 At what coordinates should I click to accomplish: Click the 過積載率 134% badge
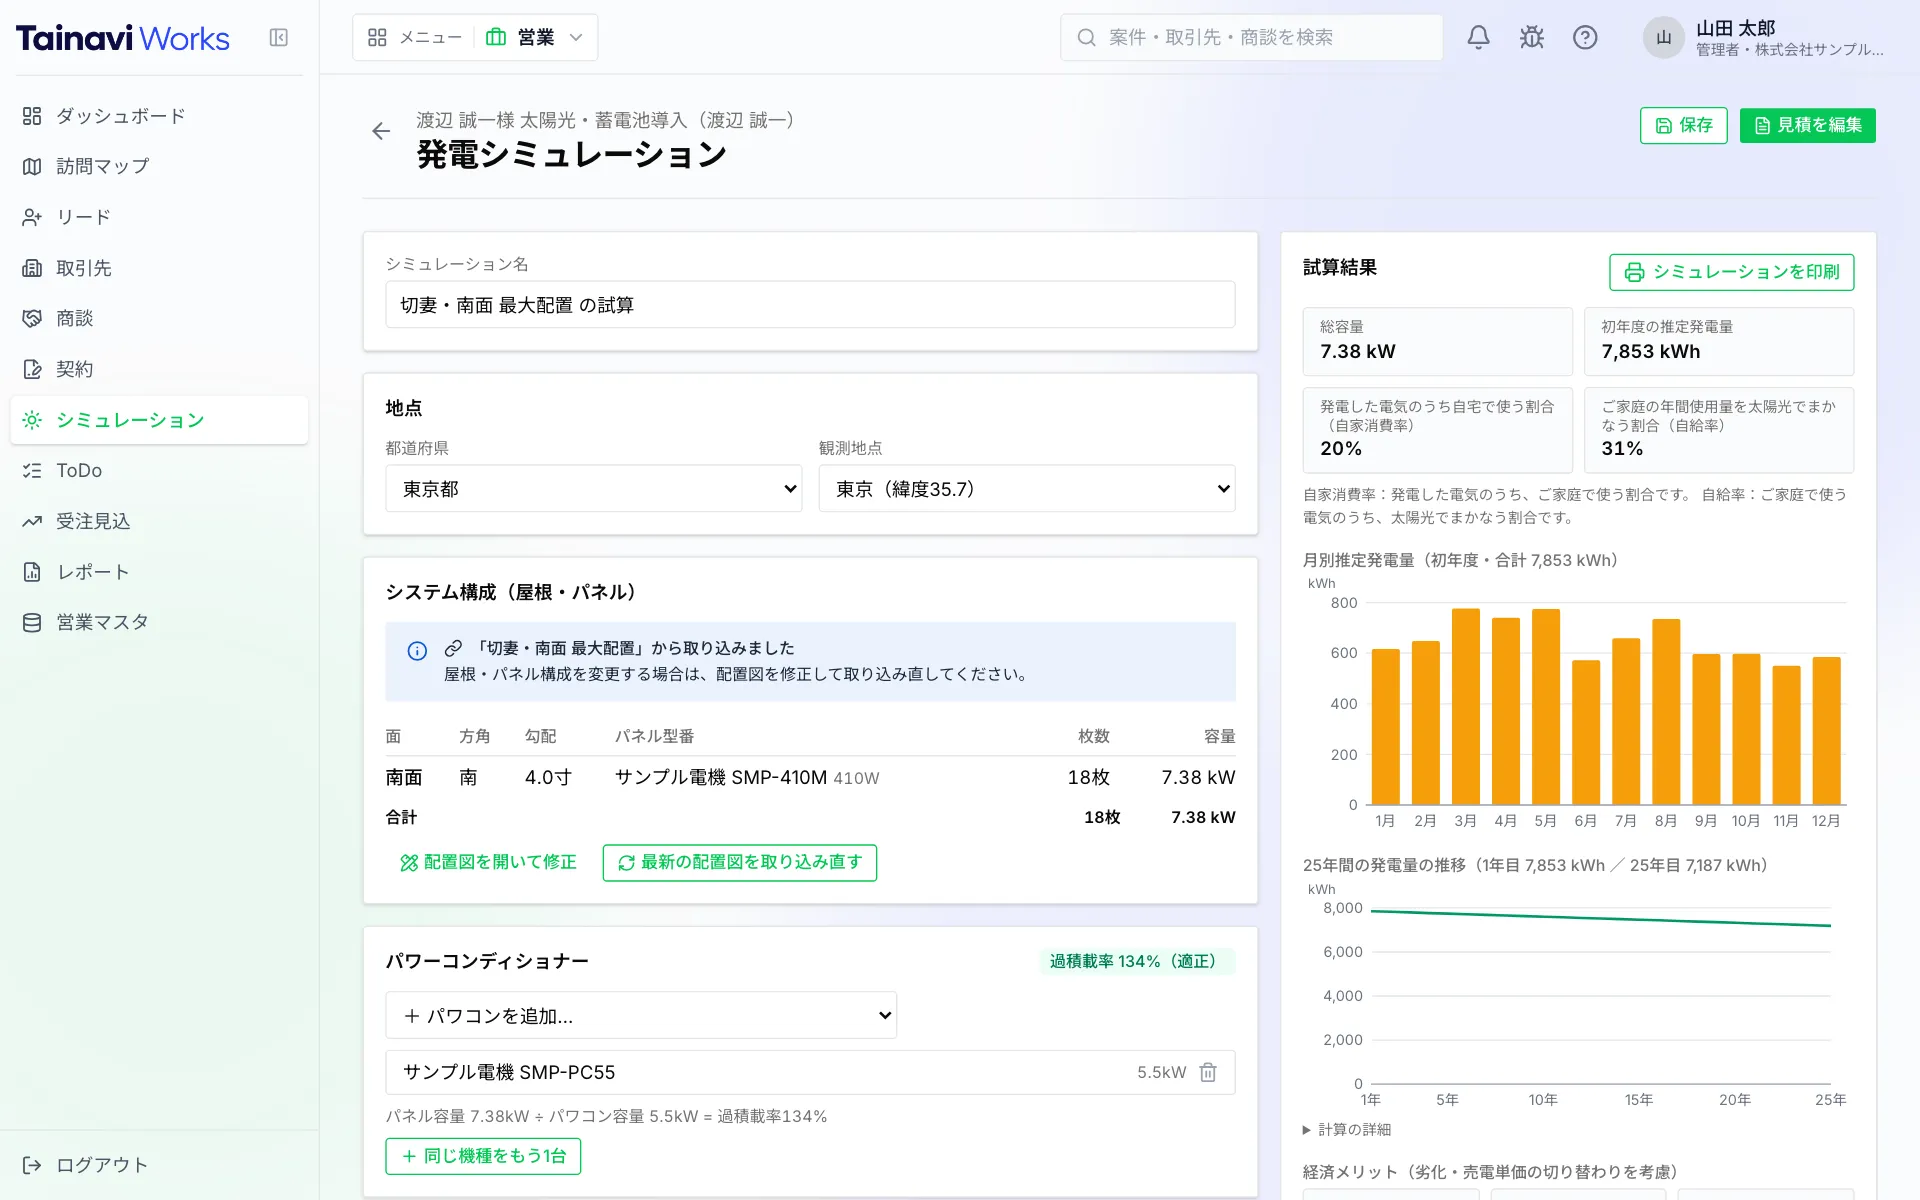click(x=1138, y=961)
